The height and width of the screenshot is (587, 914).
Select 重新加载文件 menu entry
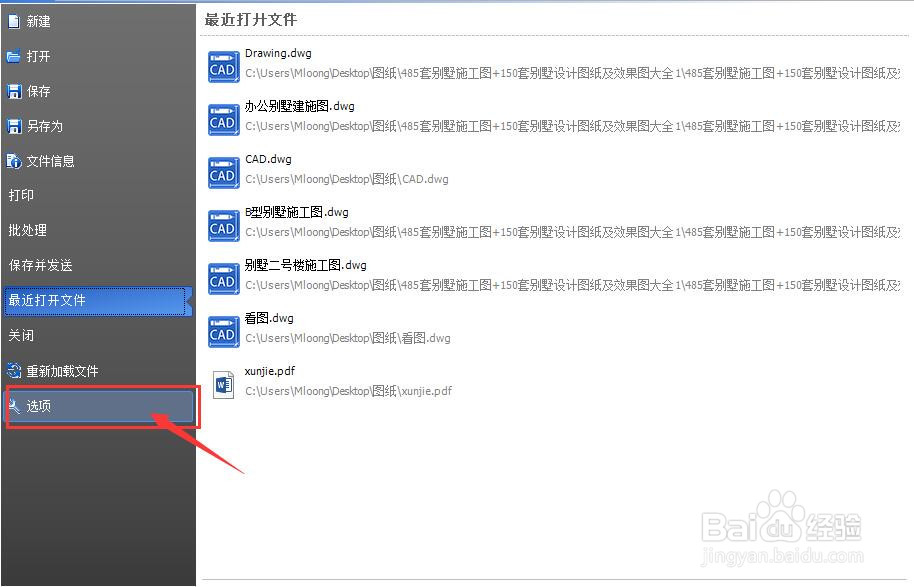pyautogui.click(x=98, y=371)
